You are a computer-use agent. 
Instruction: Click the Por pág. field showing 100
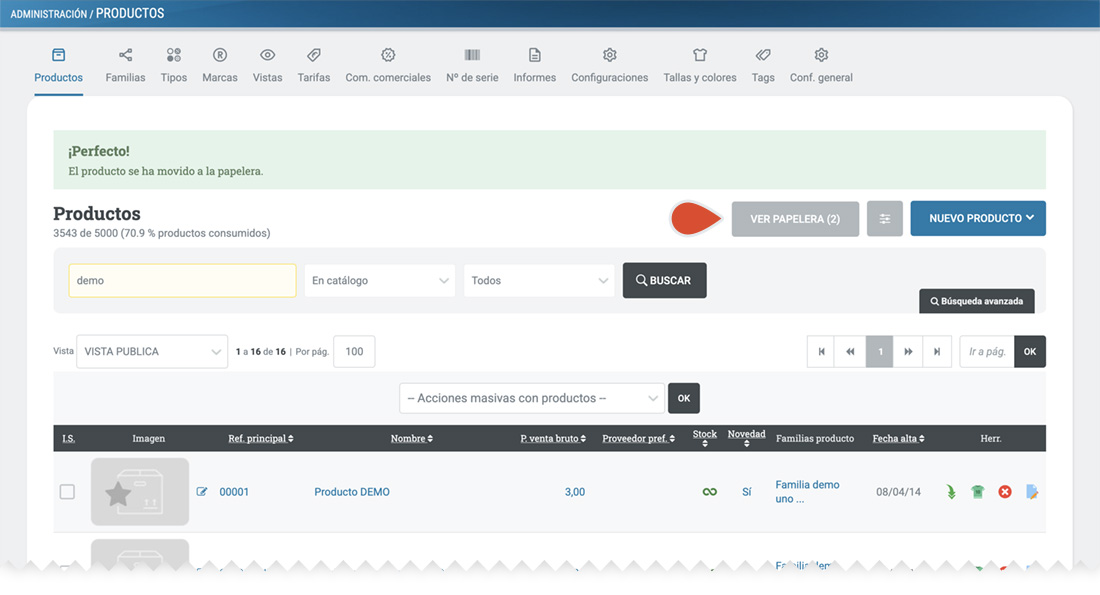354,352
